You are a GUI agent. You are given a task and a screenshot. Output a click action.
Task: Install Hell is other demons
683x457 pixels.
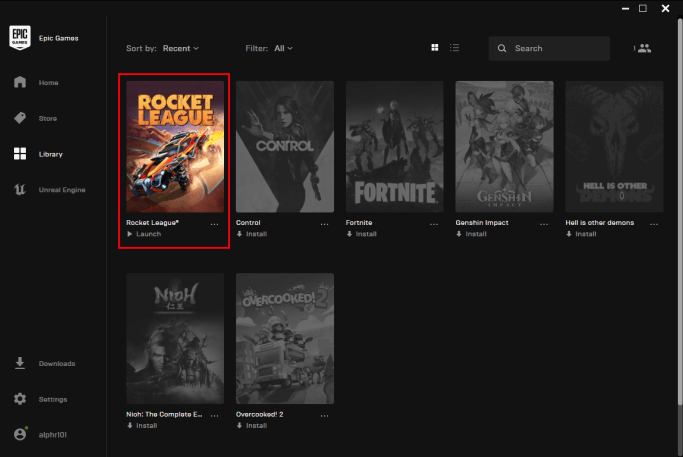tap(581, 234)
